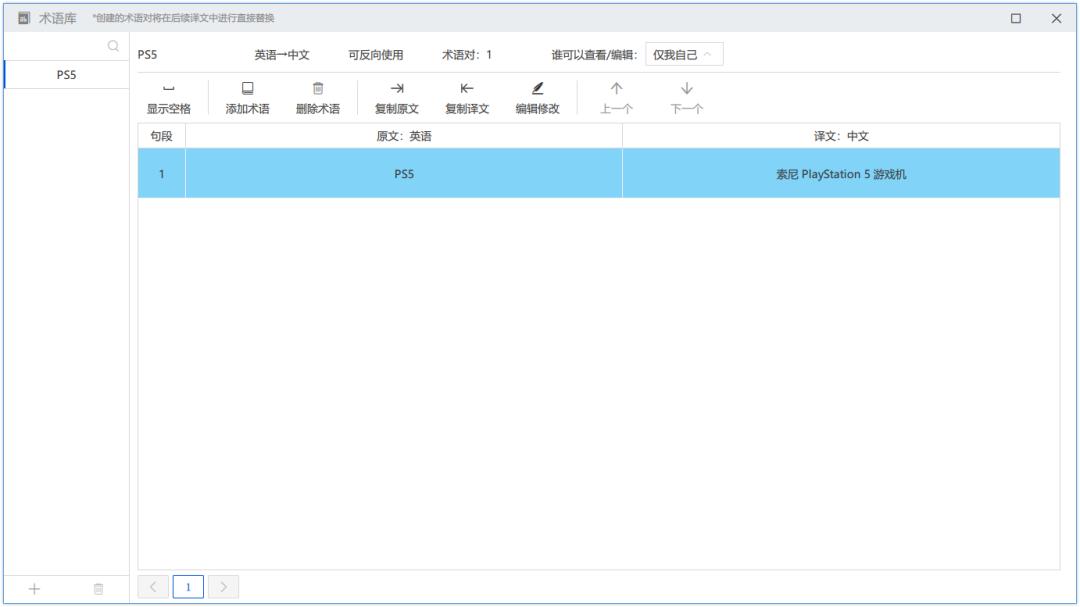Select the PS5 glossary in the sidebar
Screen dimensions: 1080x607
pyautogui.click(x=64, y=73)
